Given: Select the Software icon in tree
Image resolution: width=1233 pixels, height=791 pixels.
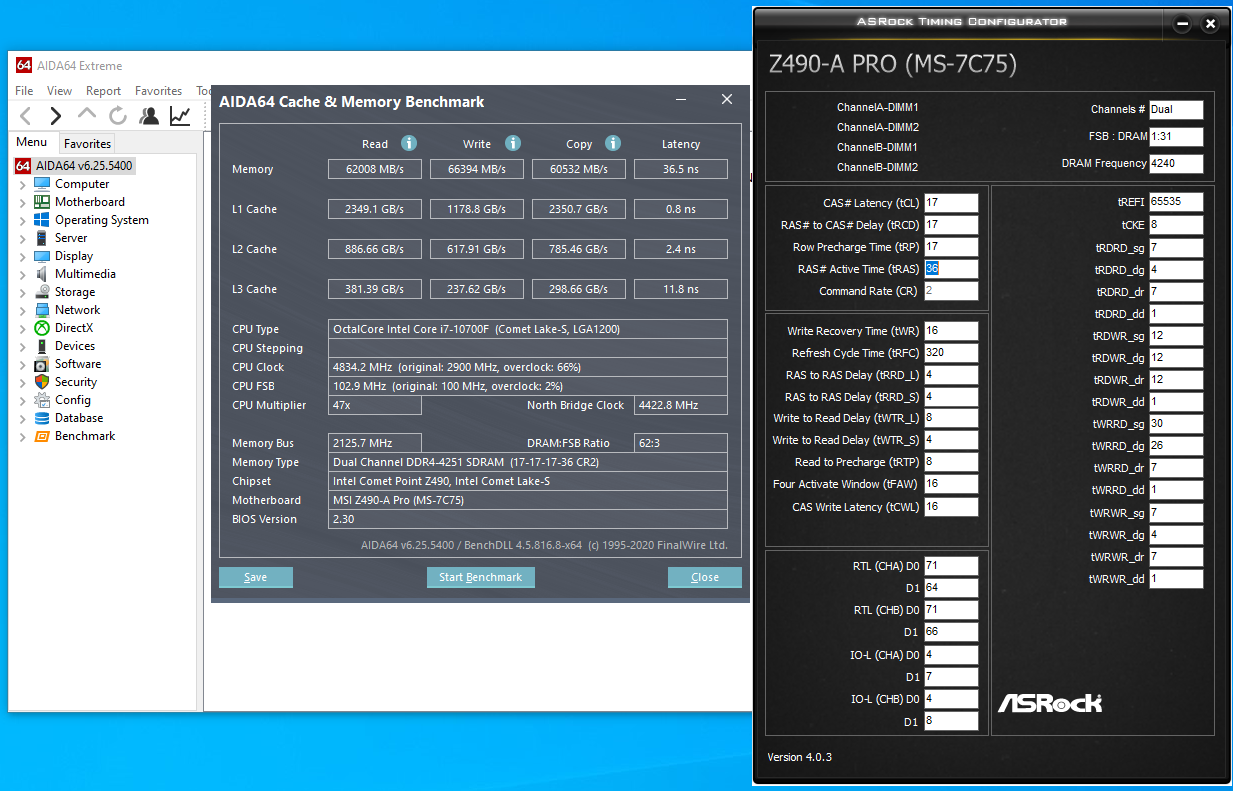Looking at the screenshot, I should click(42, 364).
